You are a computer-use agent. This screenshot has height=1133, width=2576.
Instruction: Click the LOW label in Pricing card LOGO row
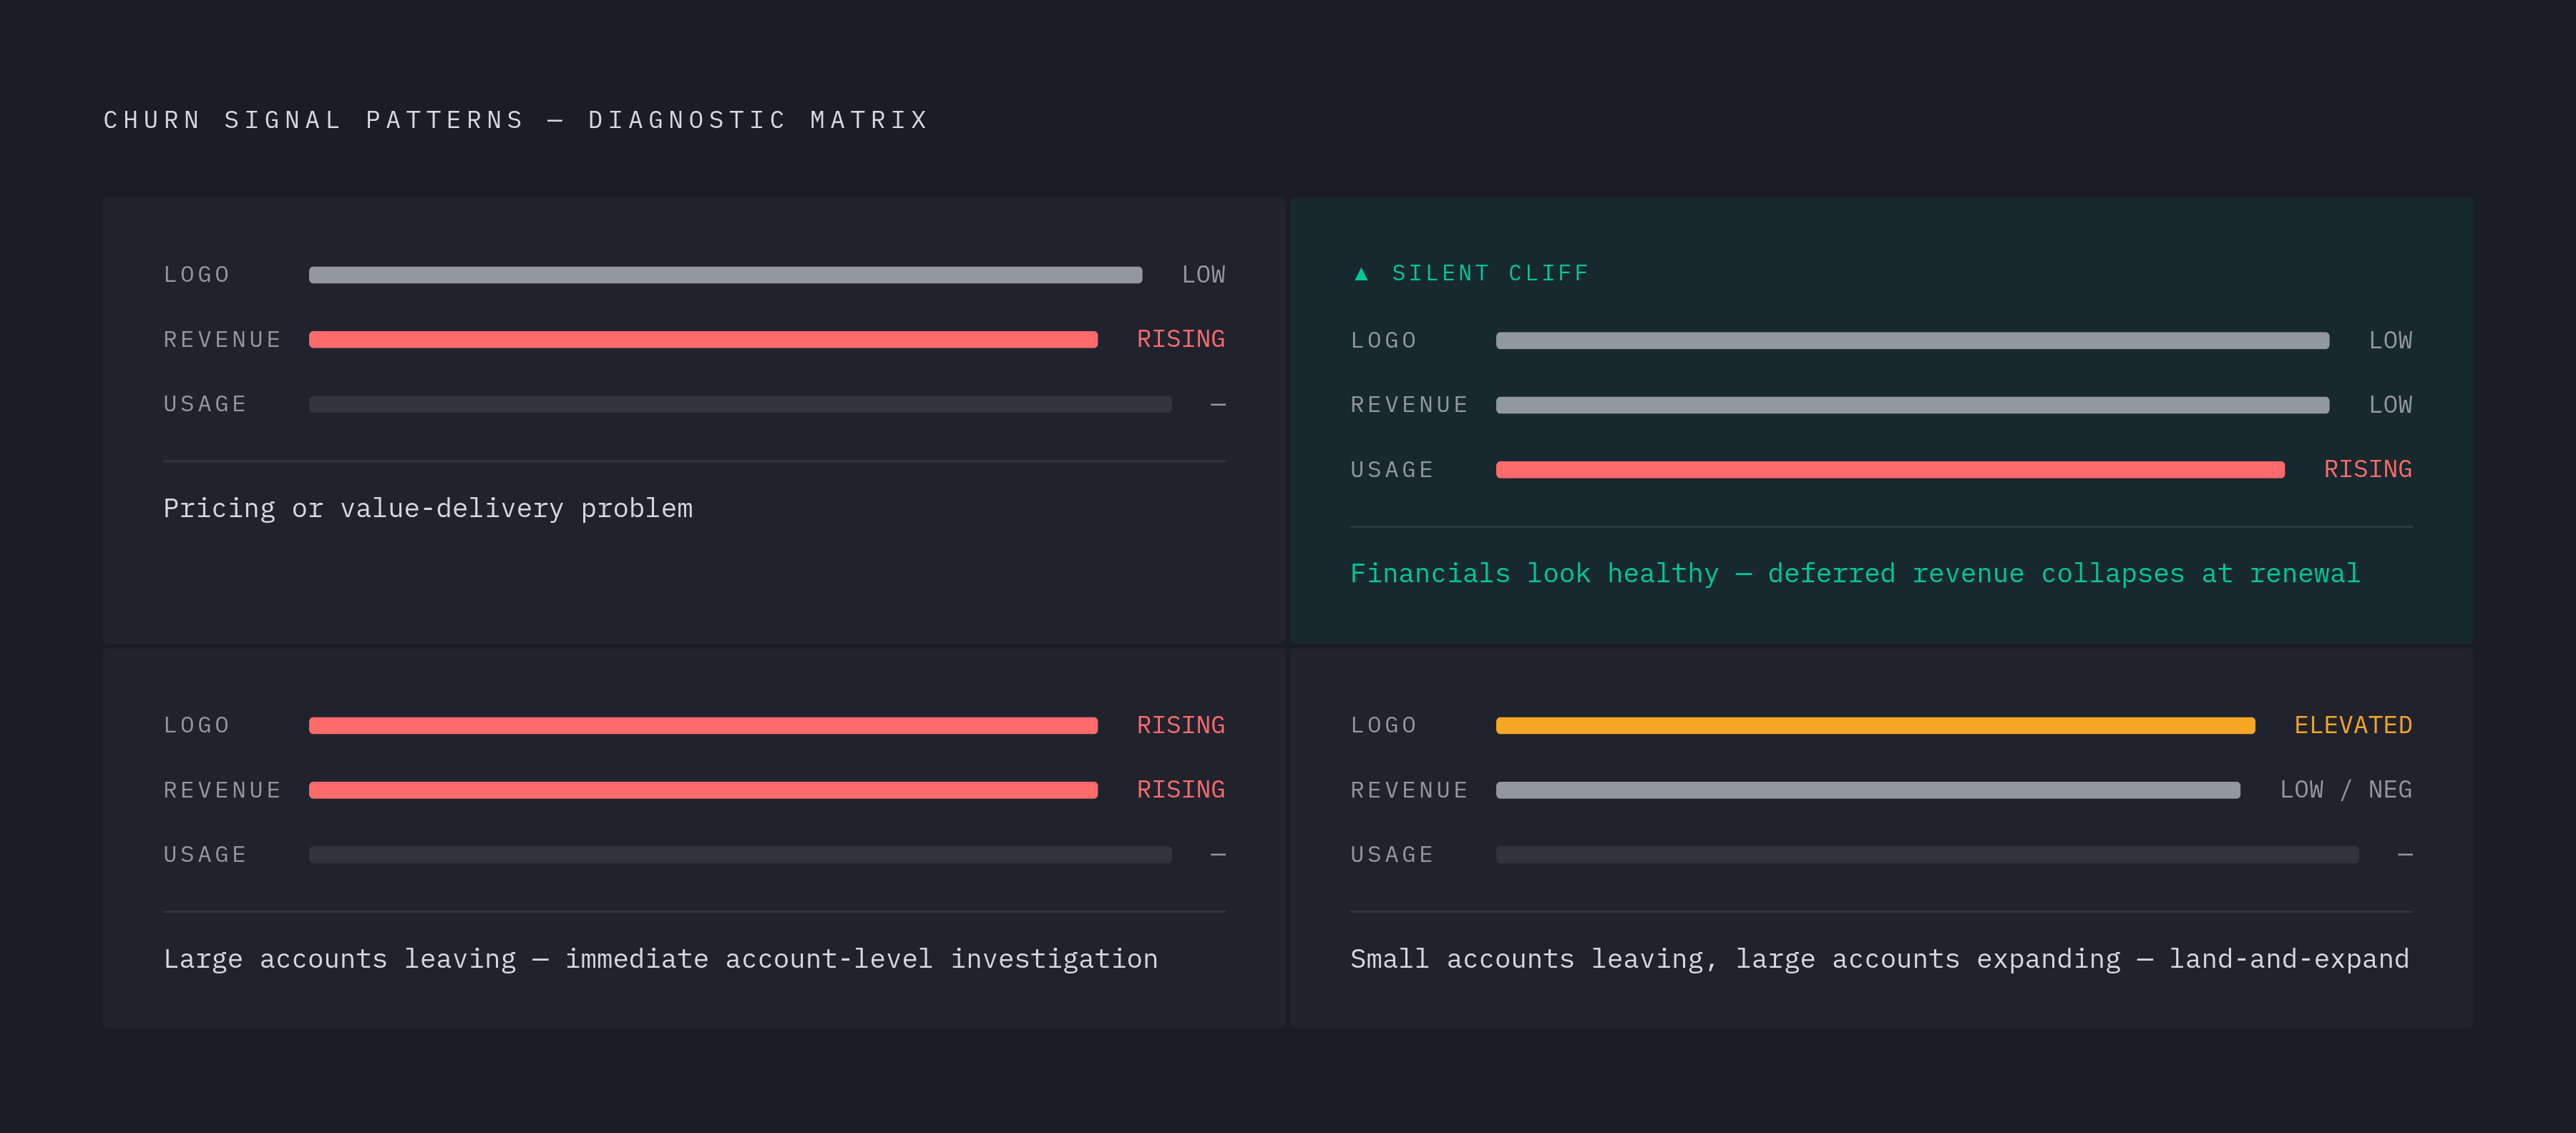(1204, 275)
